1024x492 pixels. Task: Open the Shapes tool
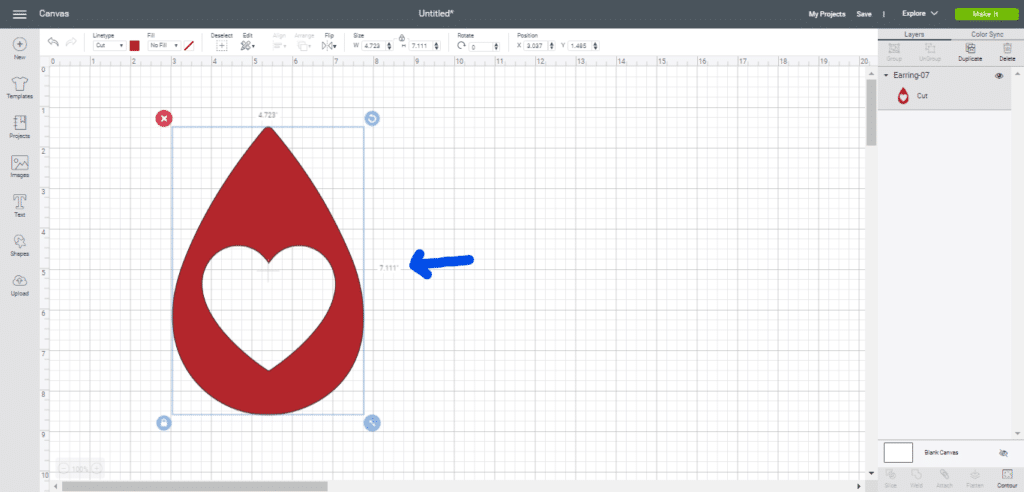point(19,244)
